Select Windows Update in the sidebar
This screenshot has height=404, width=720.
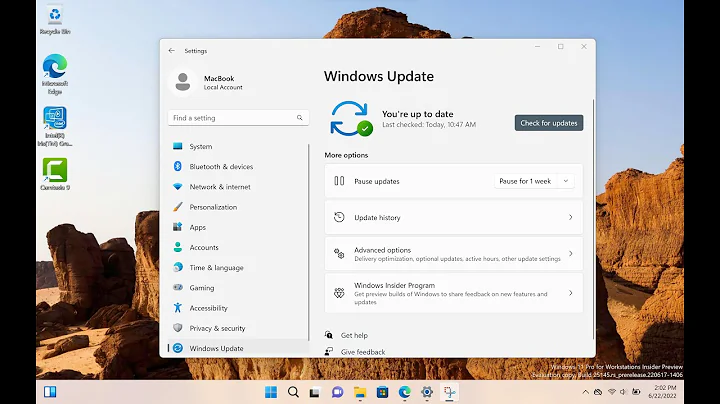(x=238, y=348)
